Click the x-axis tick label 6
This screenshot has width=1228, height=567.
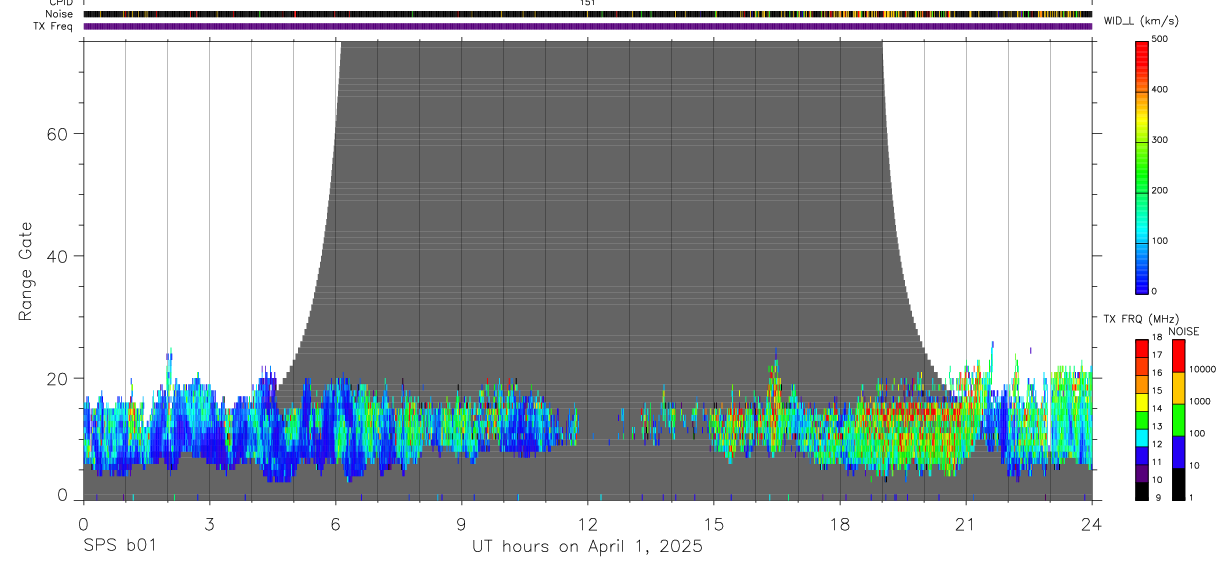pos(335,523)
